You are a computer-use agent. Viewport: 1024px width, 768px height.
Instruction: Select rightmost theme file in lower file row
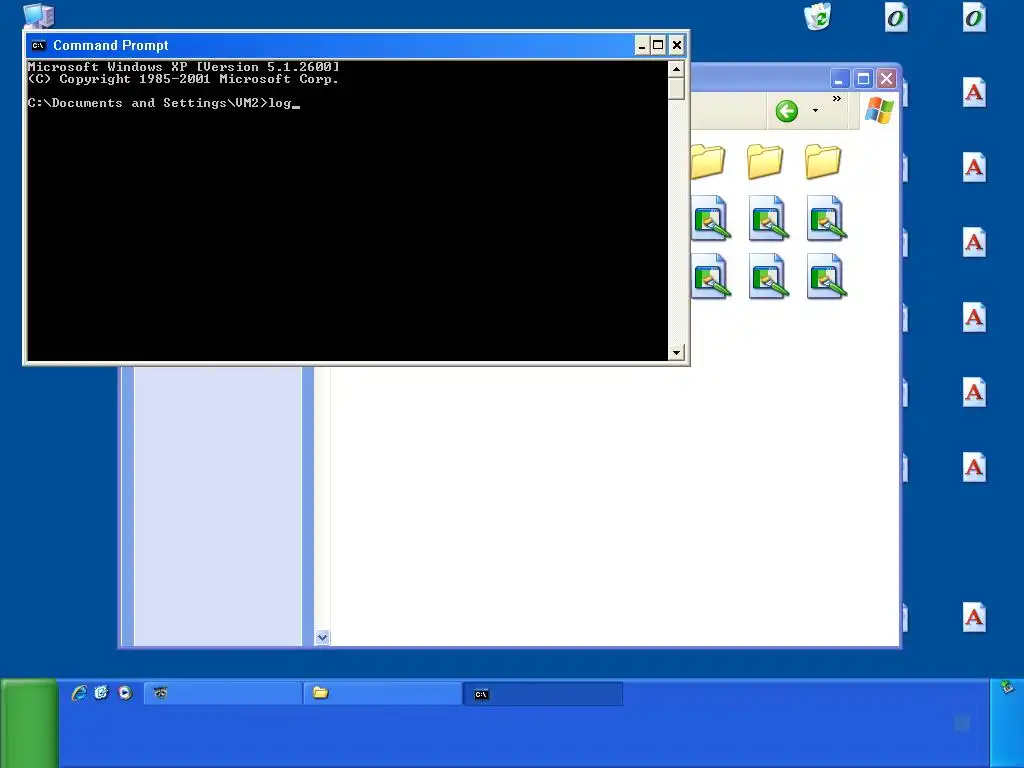click(x=826, y=276)
